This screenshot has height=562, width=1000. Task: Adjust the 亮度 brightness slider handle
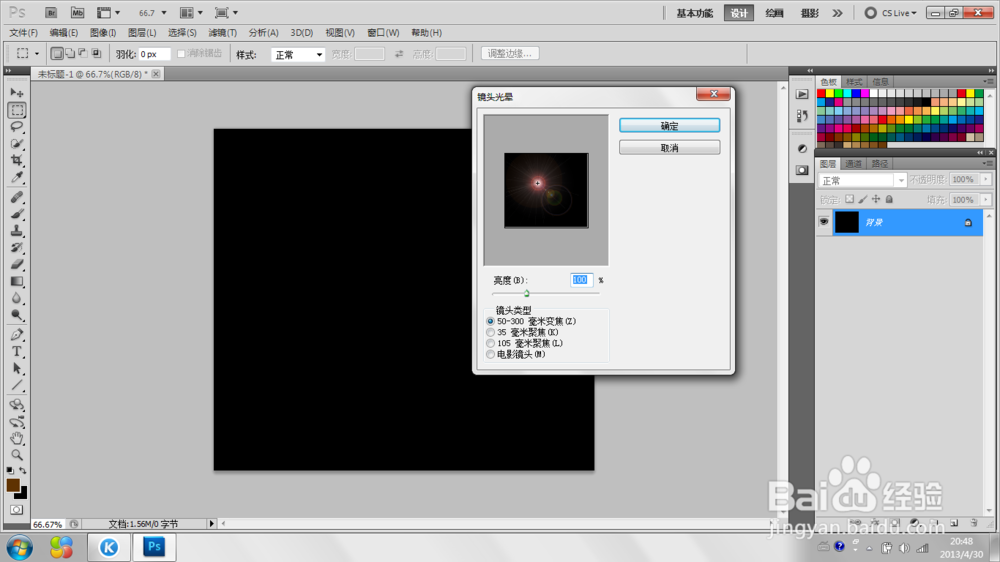tap(527, 293)
